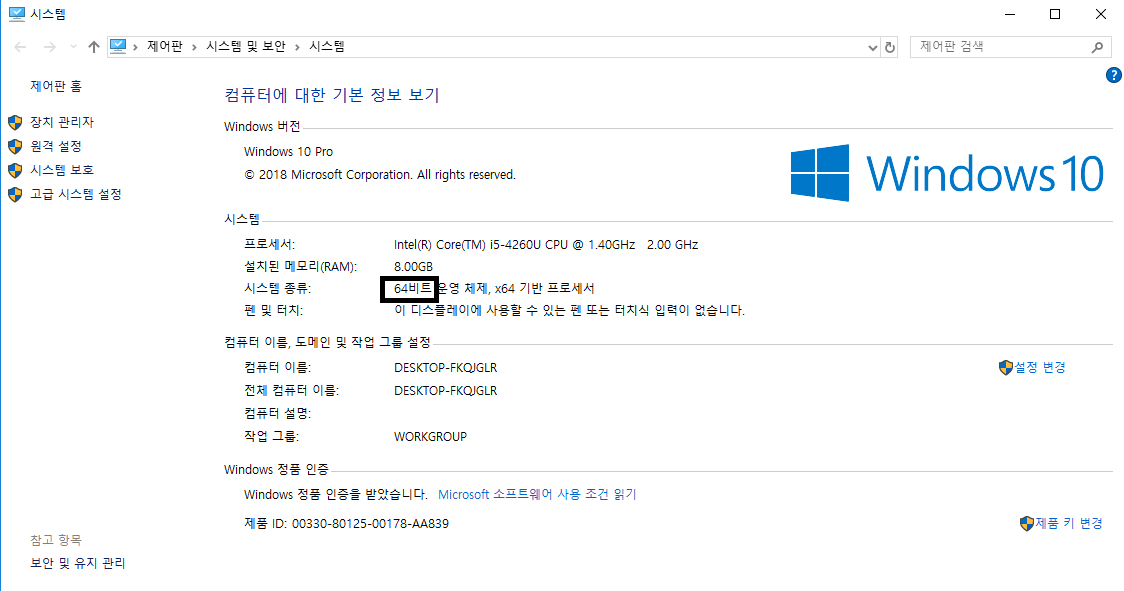
Task: Click the product ID 00330-80125-00178-AA839
Action: pos(370,524)
